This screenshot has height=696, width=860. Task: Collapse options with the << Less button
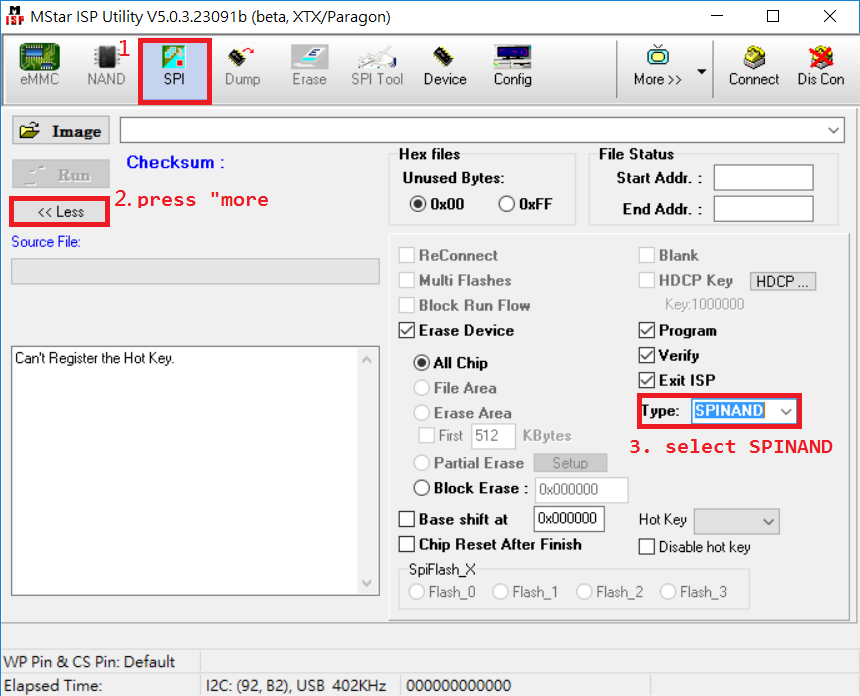pos(60,212)
